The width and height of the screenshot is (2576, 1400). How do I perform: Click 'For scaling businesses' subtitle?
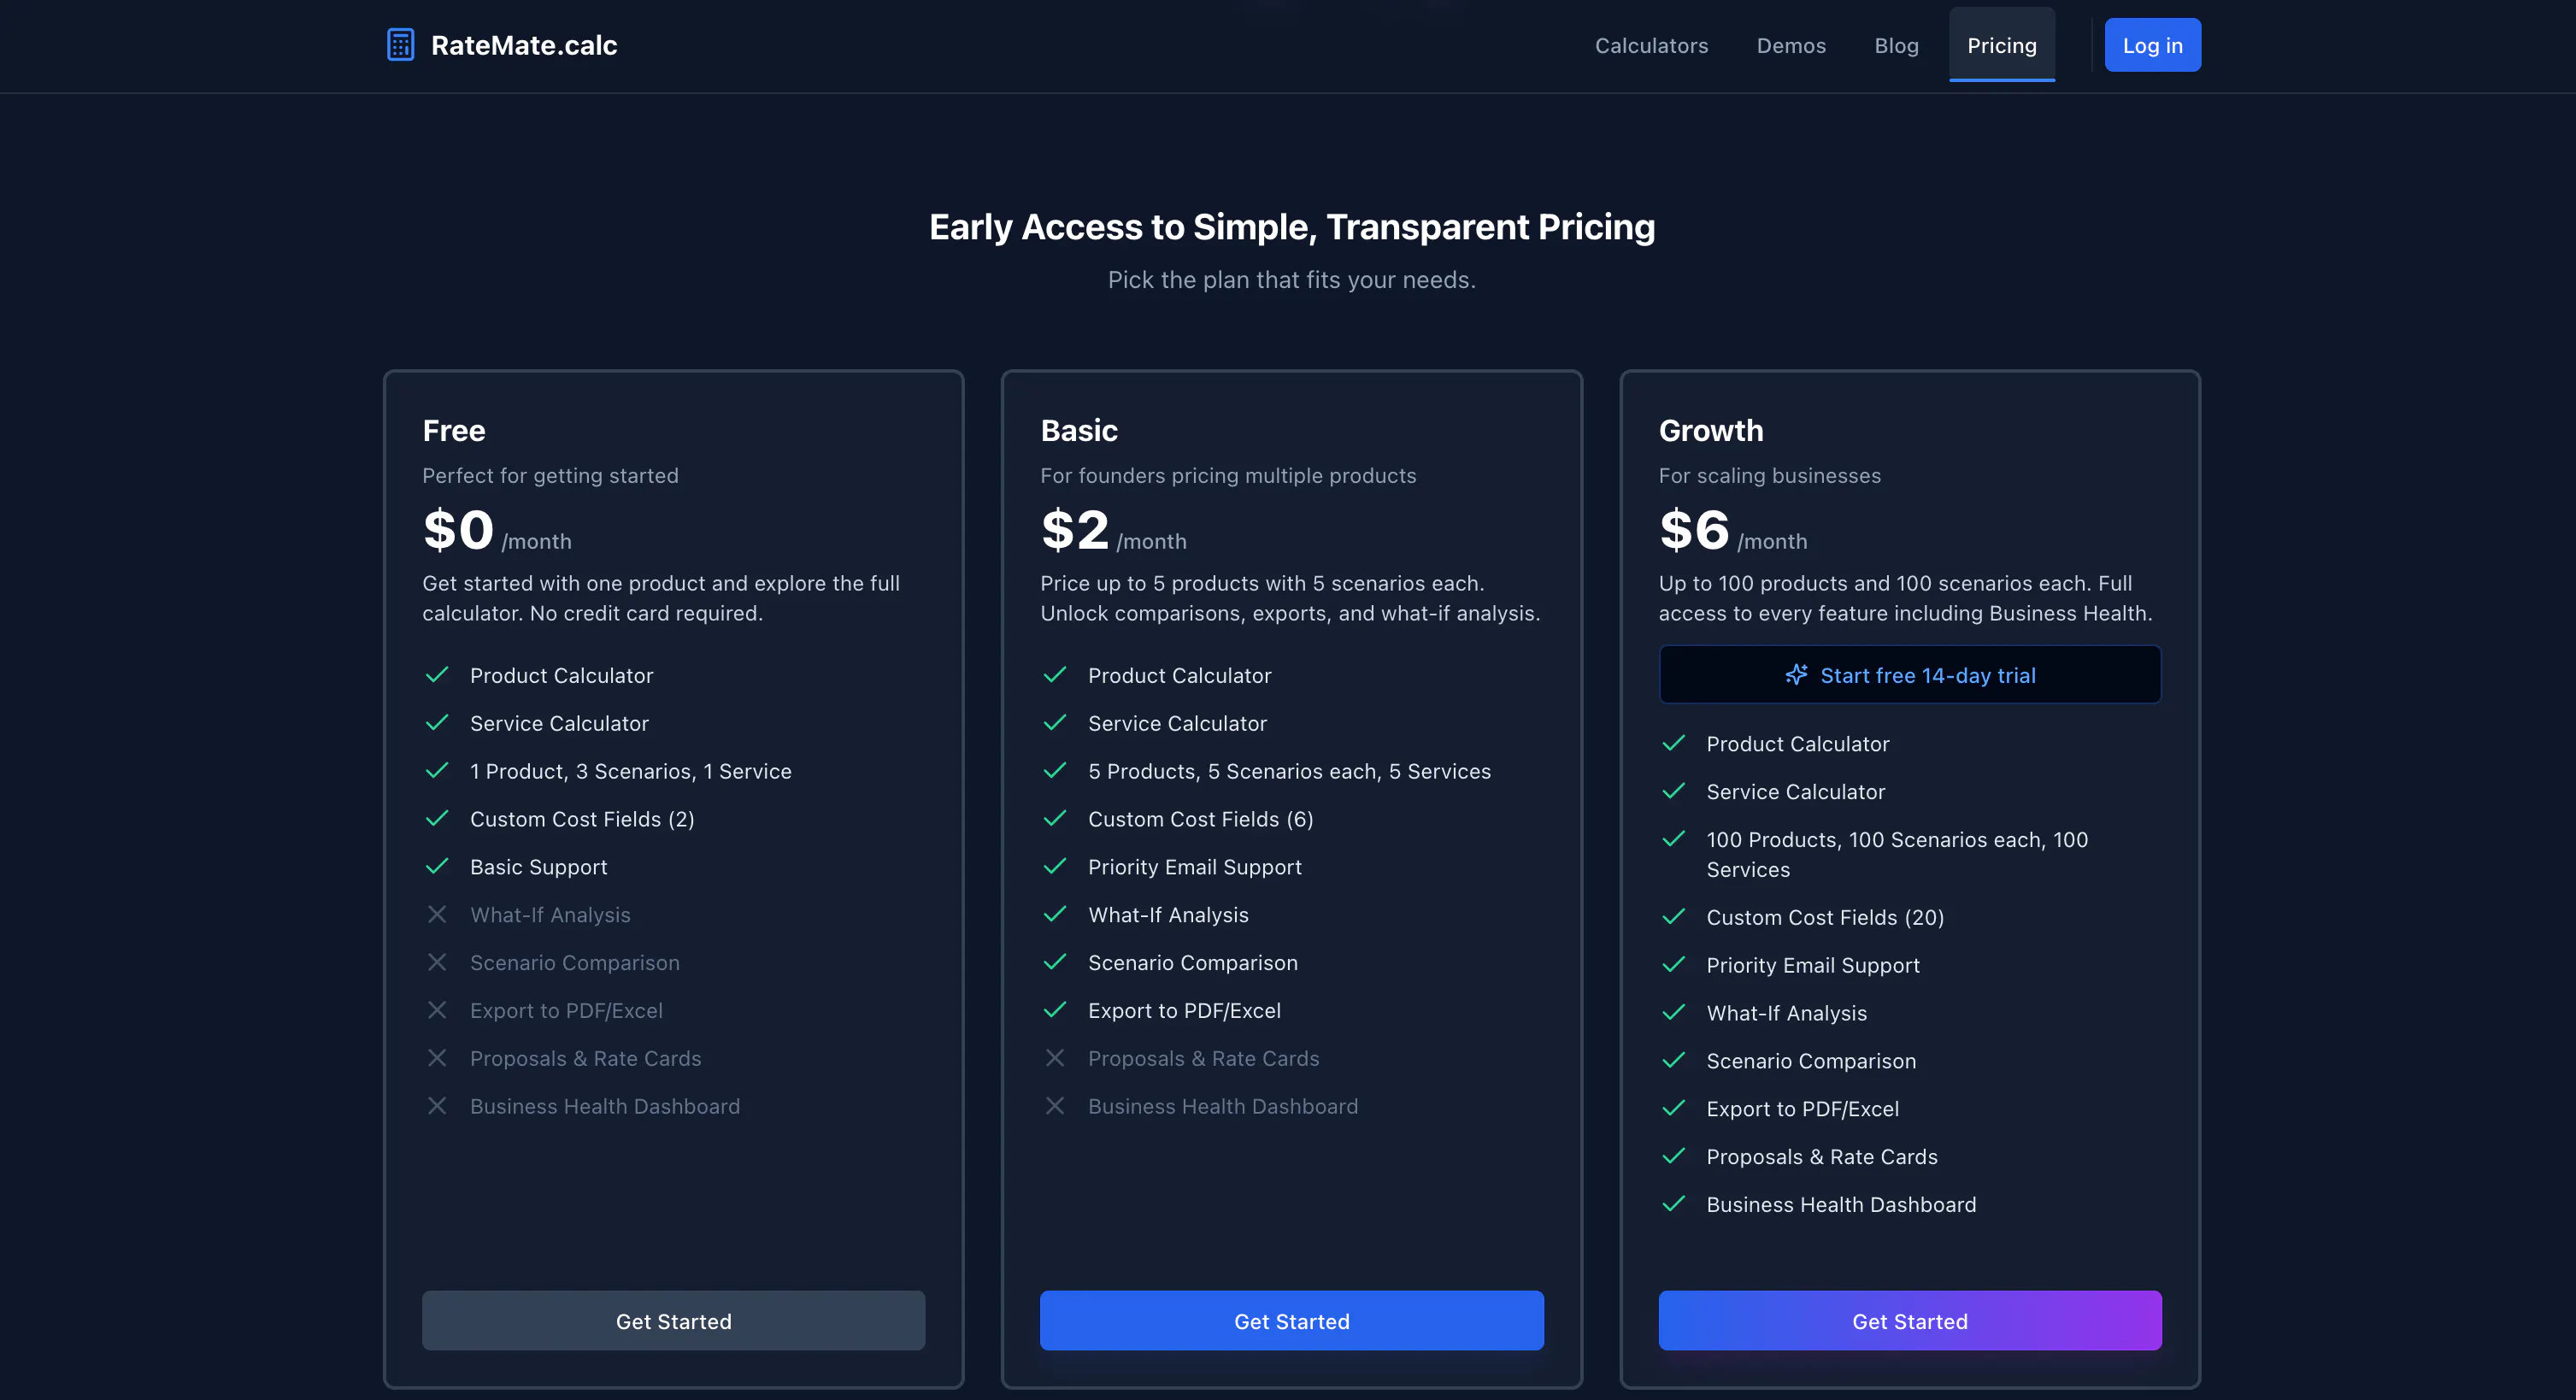1770,476
